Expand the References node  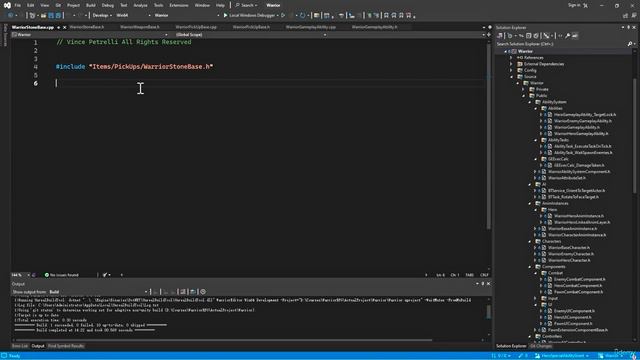(511, 58)
